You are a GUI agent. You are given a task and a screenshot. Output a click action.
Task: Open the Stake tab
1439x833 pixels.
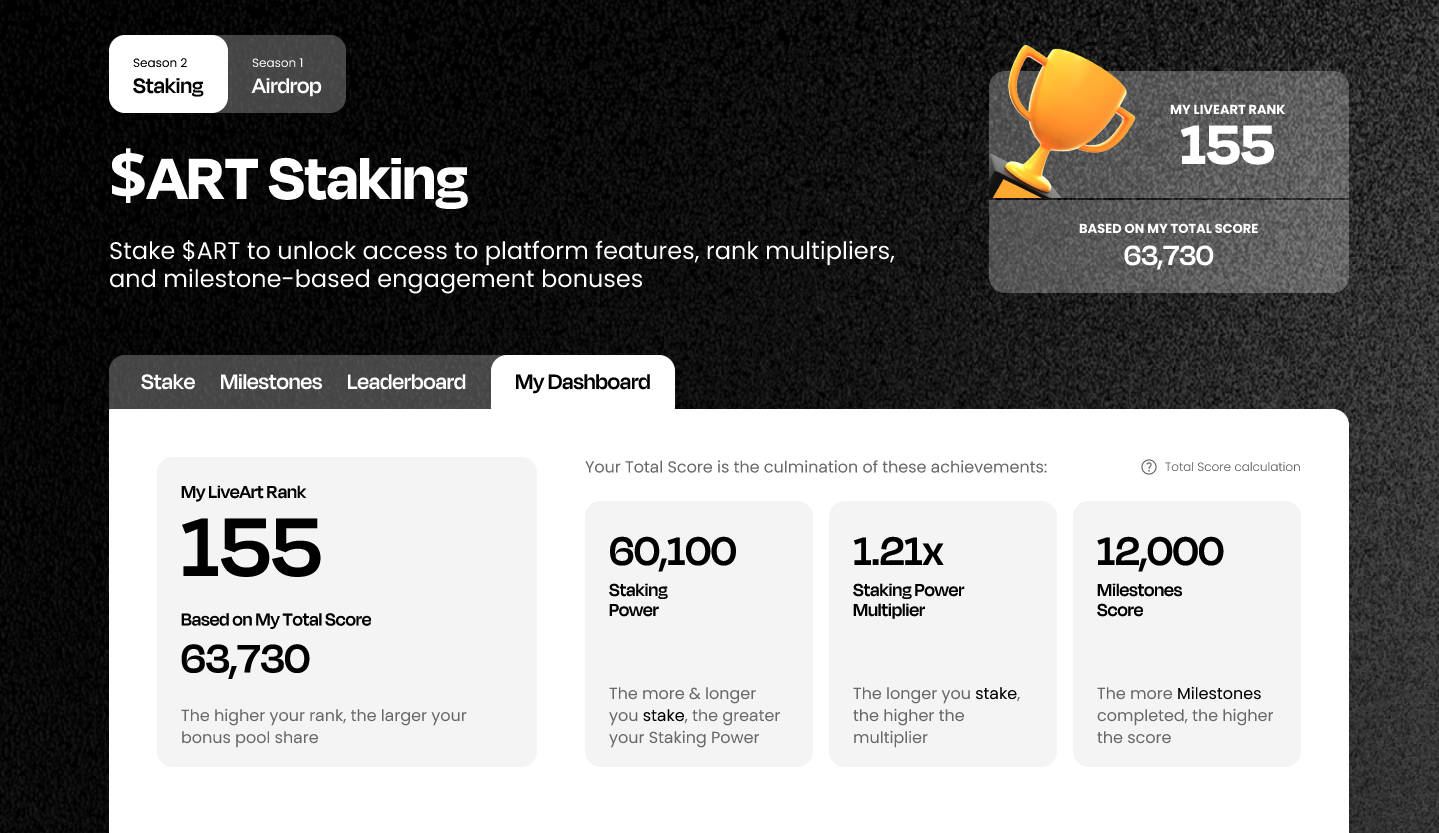click(168, 382)
